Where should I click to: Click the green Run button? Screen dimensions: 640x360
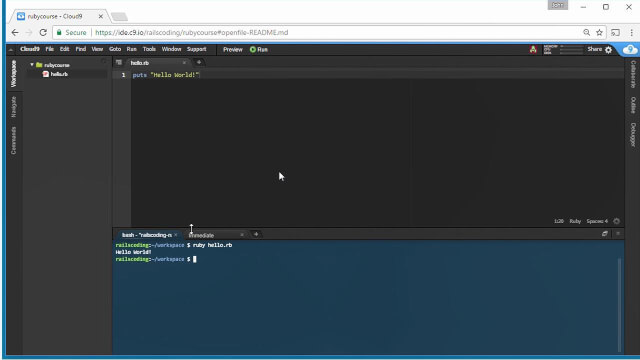[x=259, y=50]
